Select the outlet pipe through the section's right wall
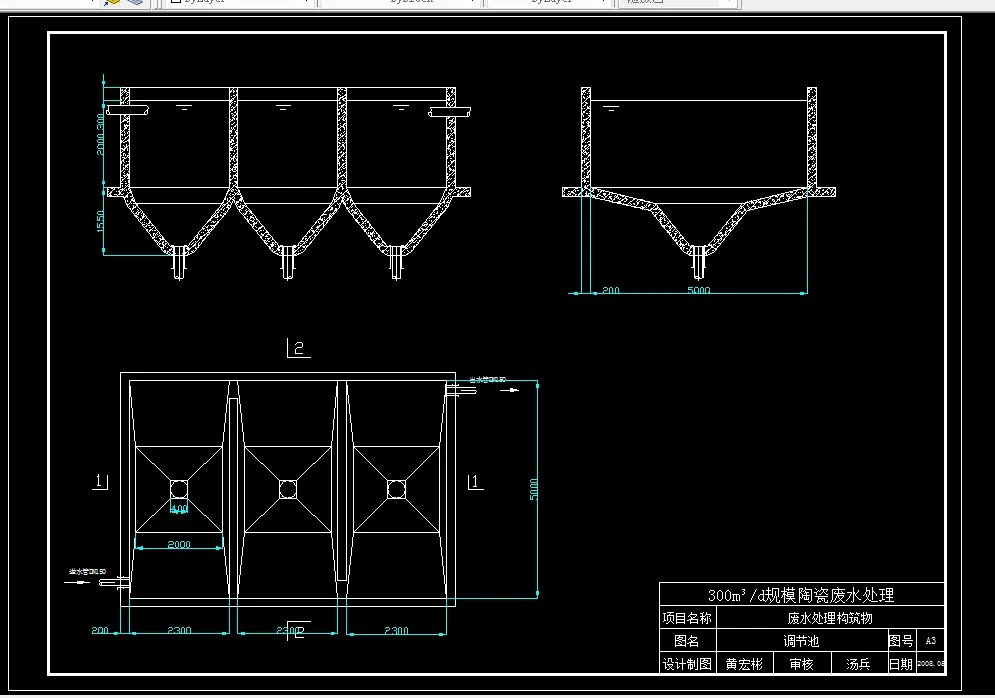Screen dimensions: 995x698 click(450, 112)
